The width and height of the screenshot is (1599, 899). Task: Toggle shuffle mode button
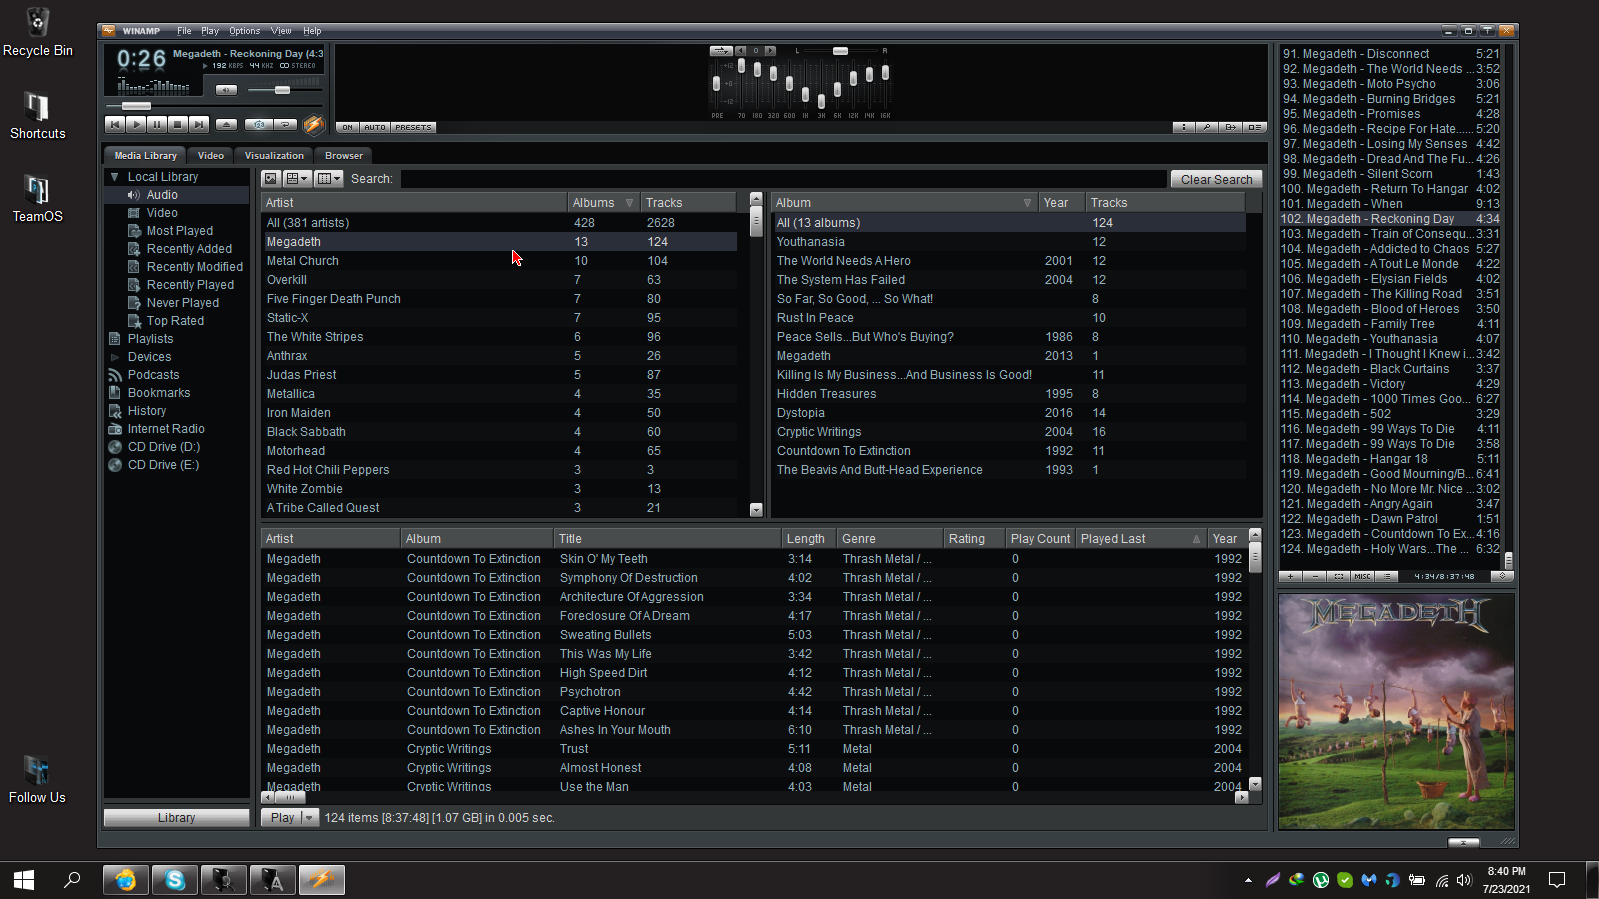(x=259, y=125)
